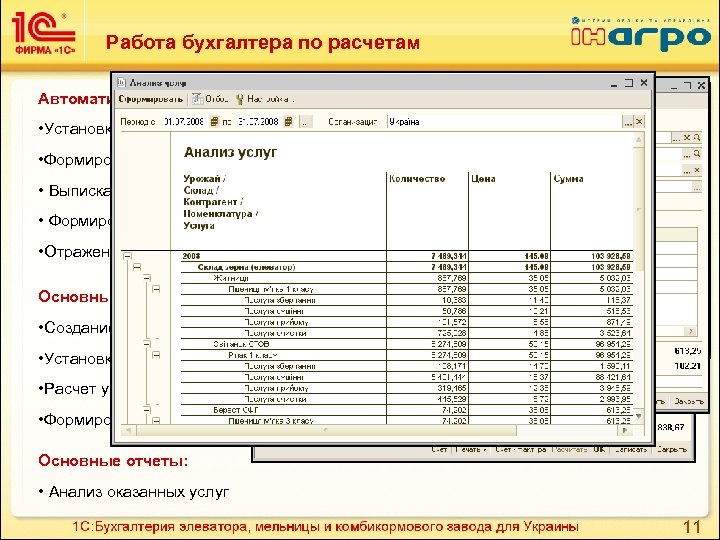
Task: Open Организация selection ellipsis button
Action: (x=627, y=122)
